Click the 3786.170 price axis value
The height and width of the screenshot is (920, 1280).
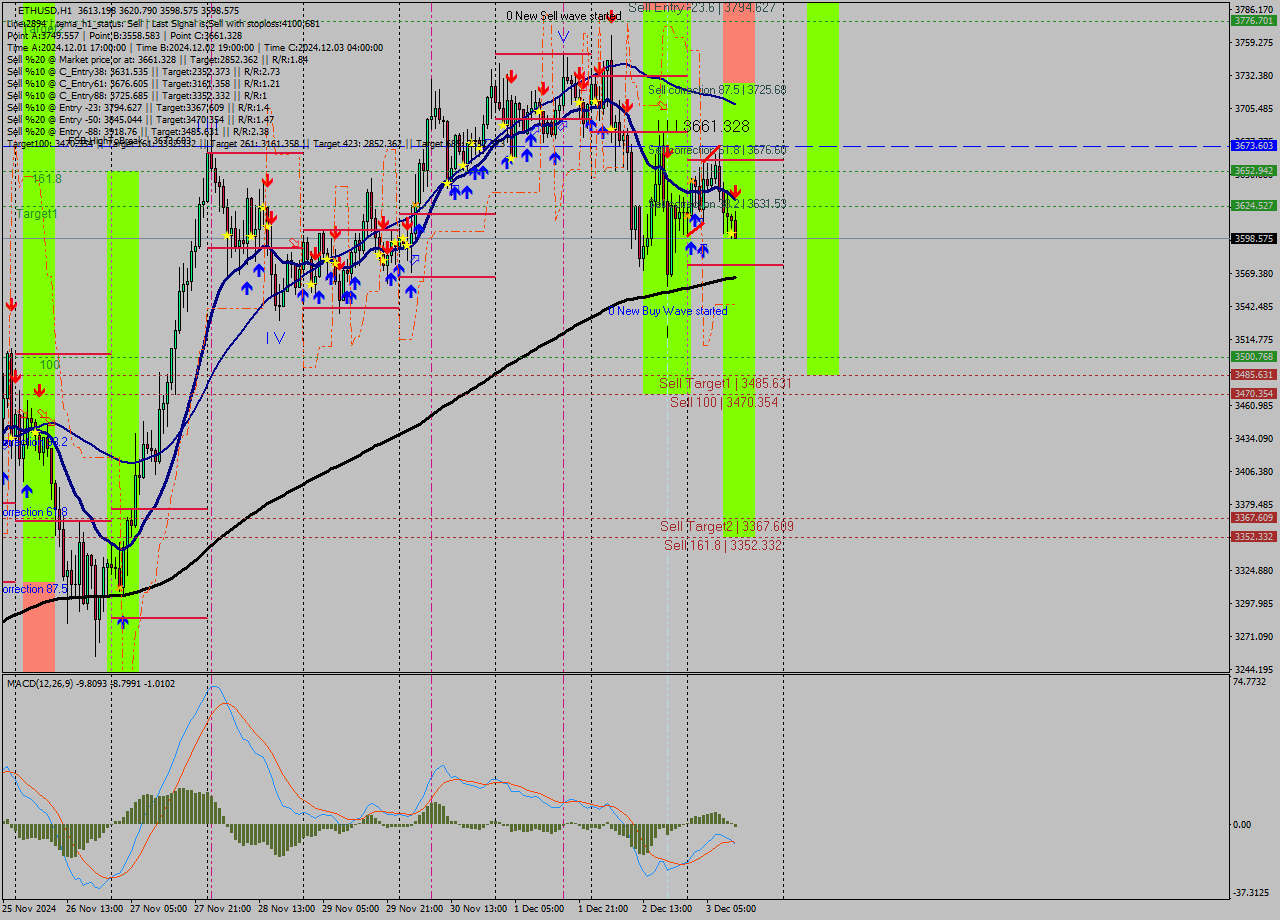coord(1253,9)
